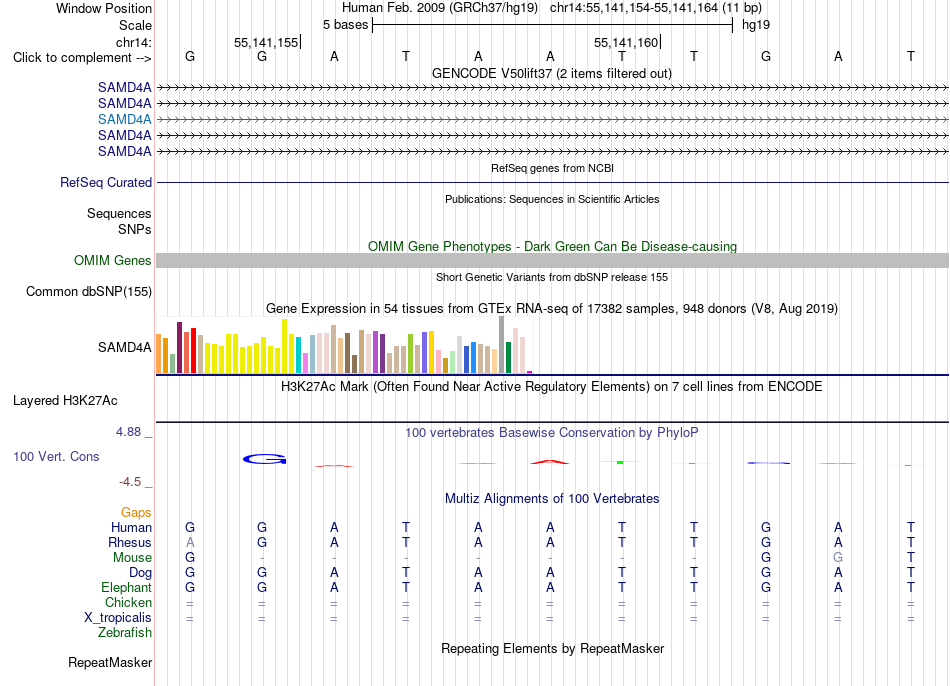Click the Window Position label

point(104,8)
